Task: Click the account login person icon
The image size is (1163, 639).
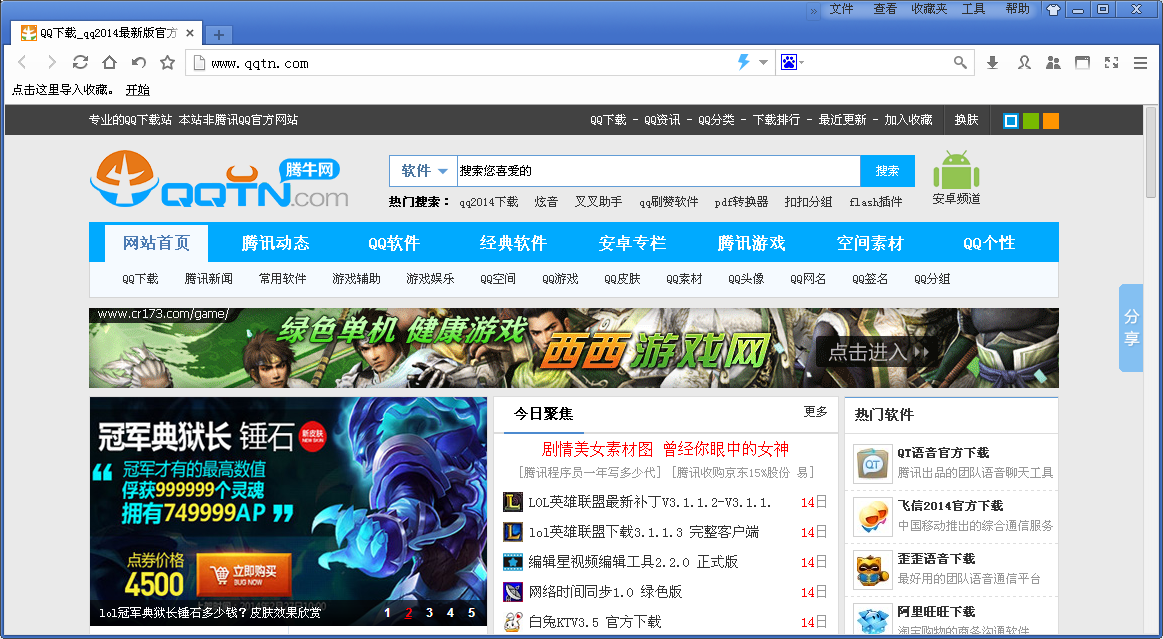Action: (1023, 62)
